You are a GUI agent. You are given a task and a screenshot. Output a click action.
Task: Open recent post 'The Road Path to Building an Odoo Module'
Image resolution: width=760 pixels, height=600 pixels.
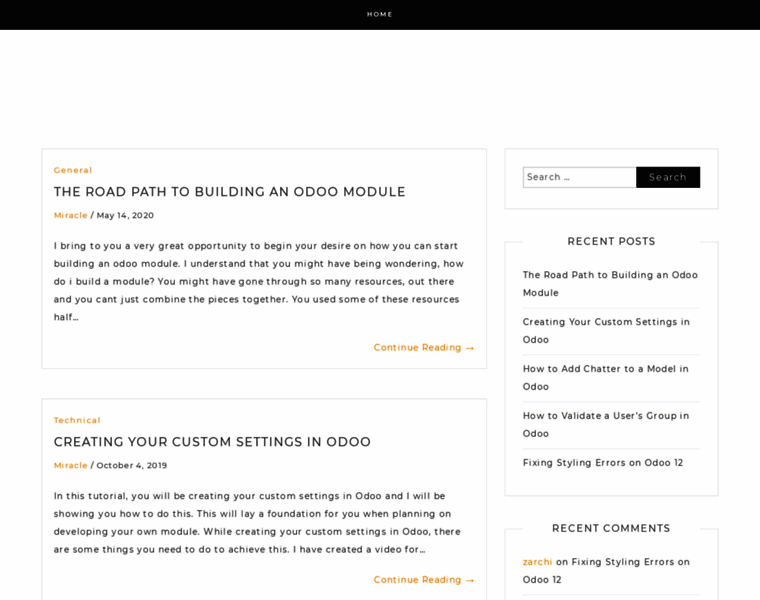610,284
